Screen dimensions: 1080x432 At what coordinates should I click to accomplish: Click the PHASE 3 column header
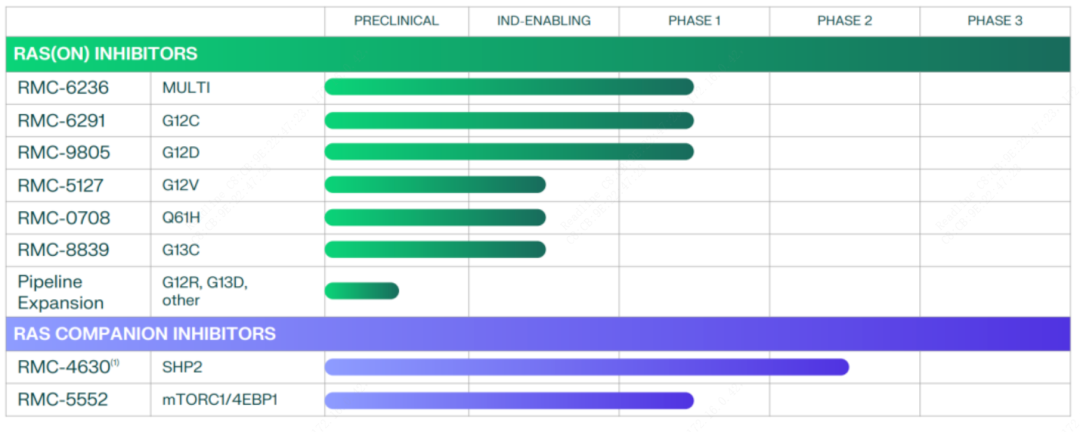[x=995, y=20]
